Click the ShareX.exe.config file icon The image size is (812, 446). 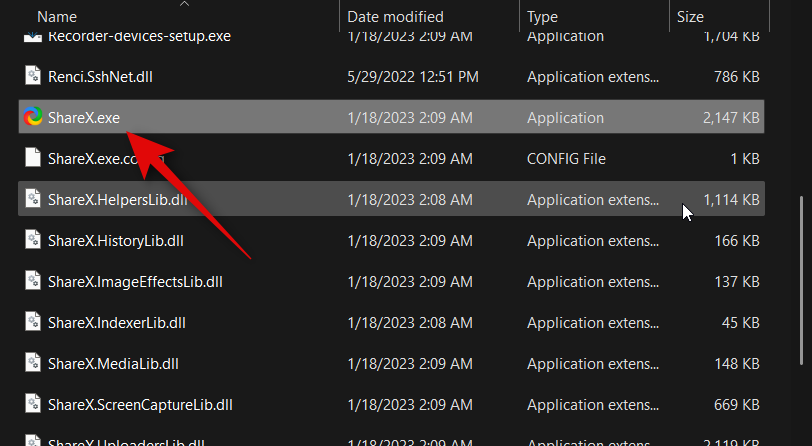[33, 158]
